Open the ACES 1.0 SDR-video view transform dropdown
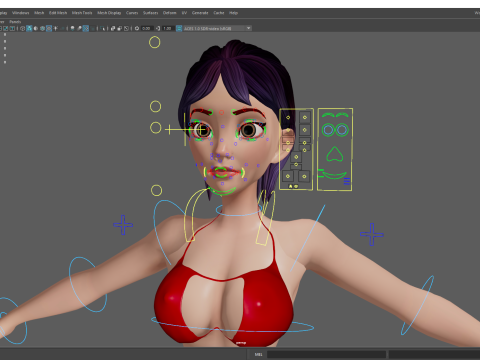Screen dimensions: 480x360 coord(217,28)
